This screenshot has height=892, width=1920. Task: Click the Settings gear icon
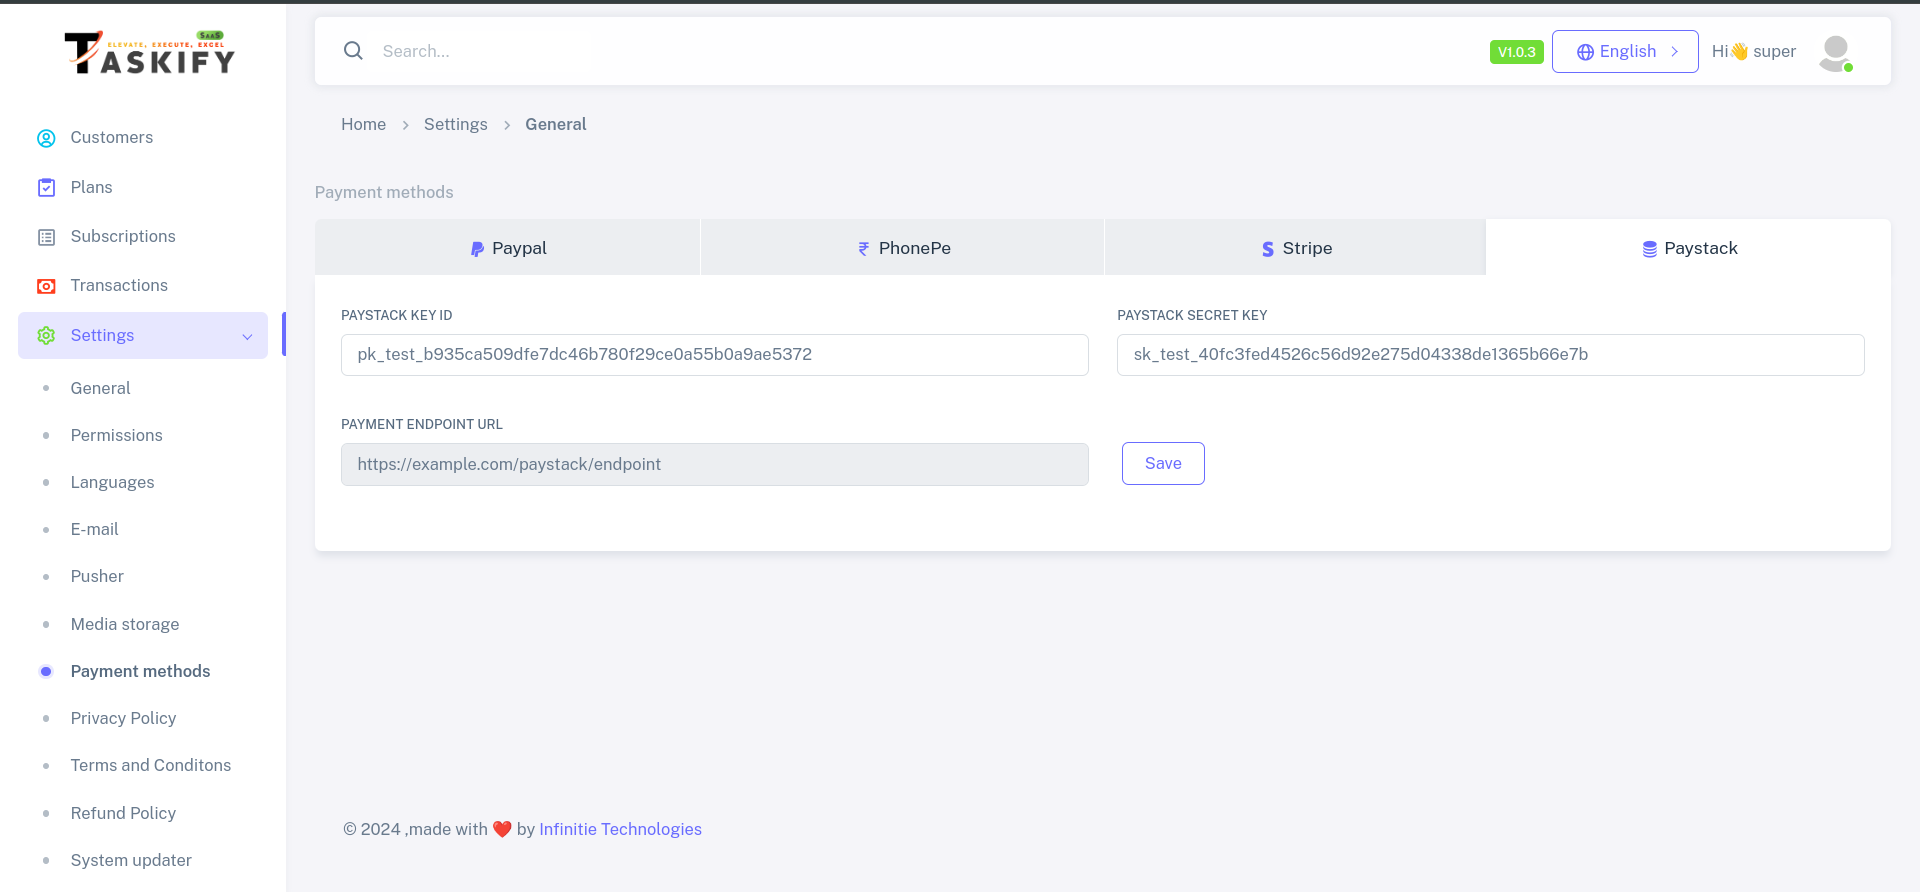46,336
